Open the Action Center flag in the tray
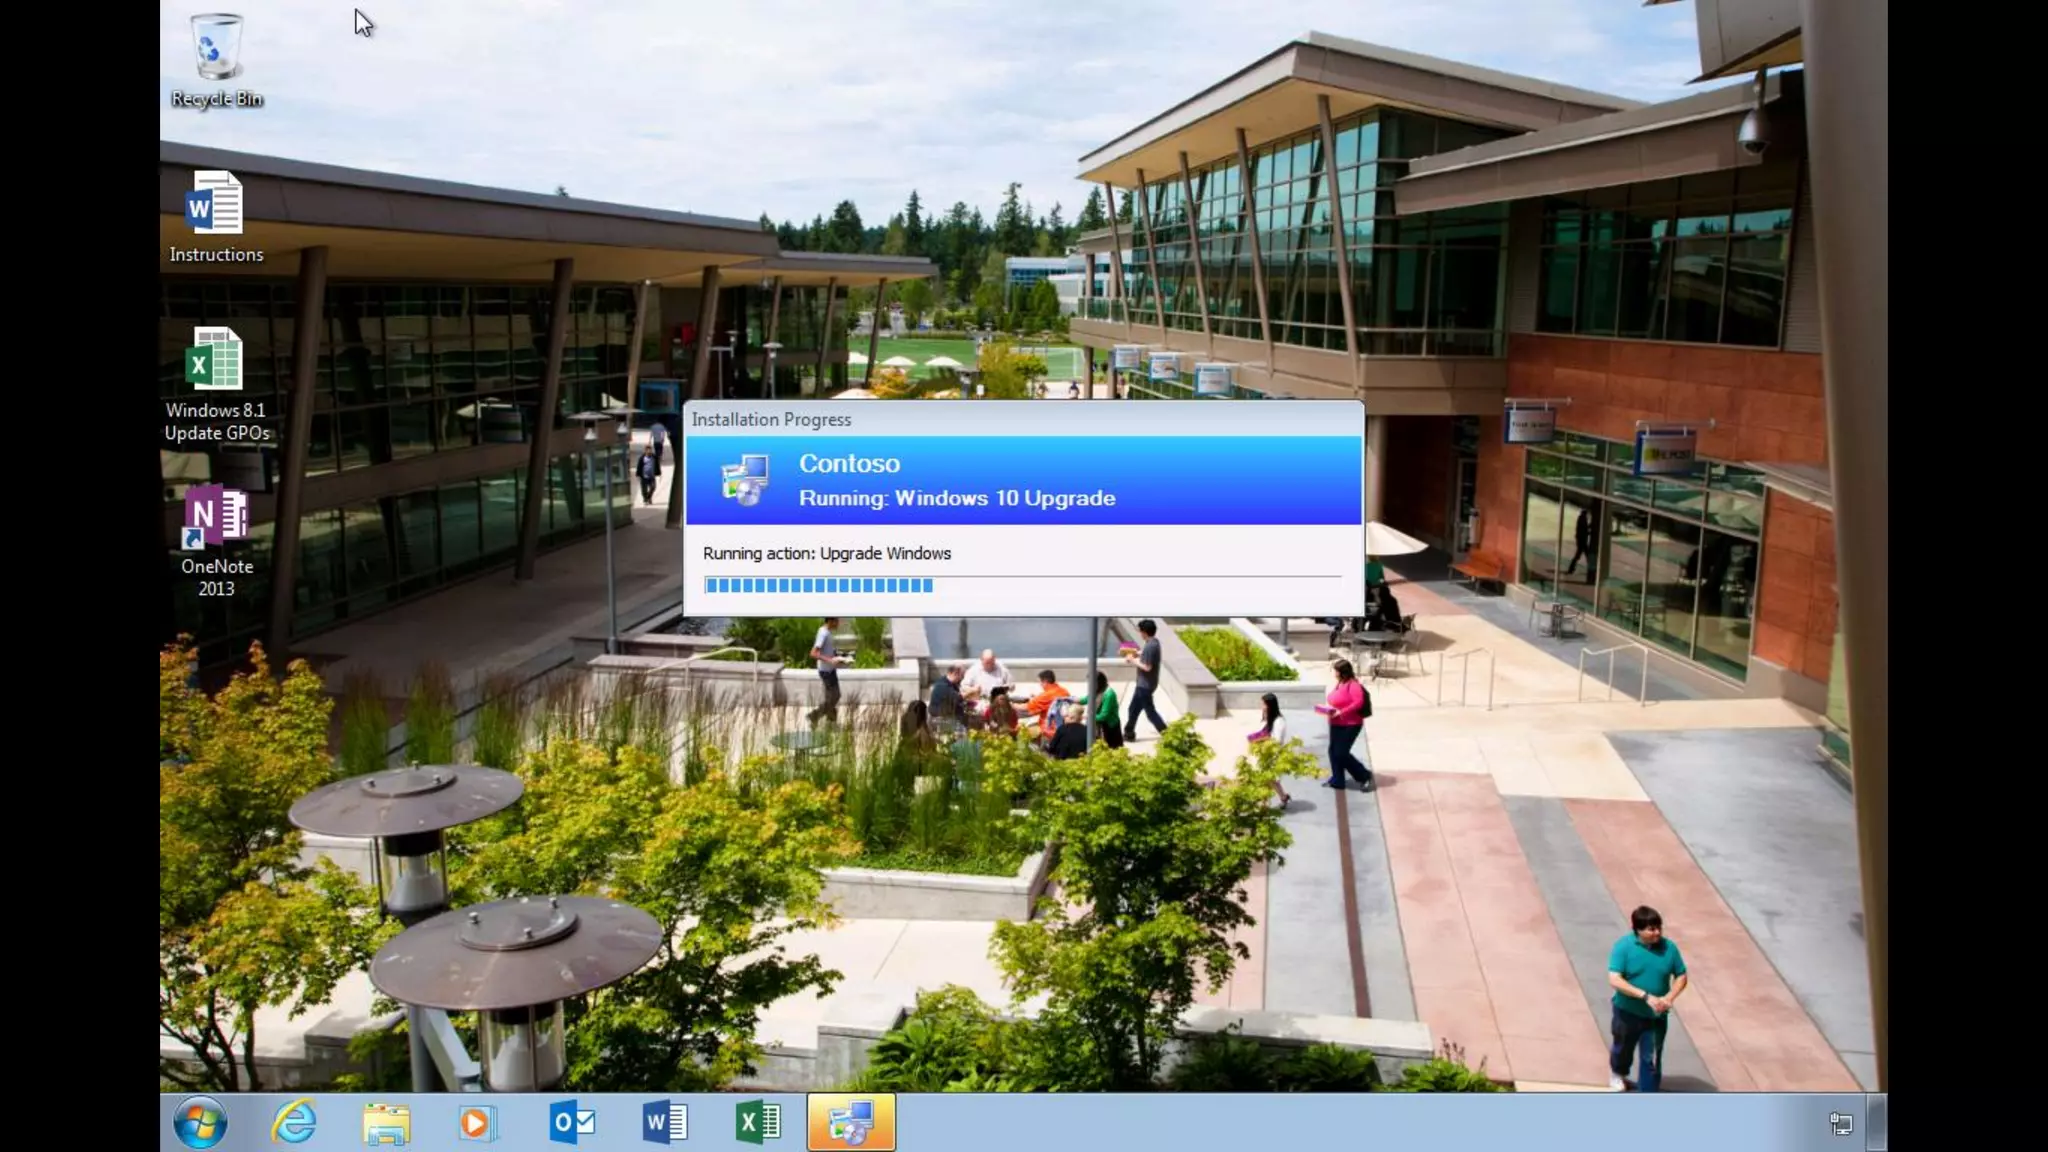 click(1841, 1123)
